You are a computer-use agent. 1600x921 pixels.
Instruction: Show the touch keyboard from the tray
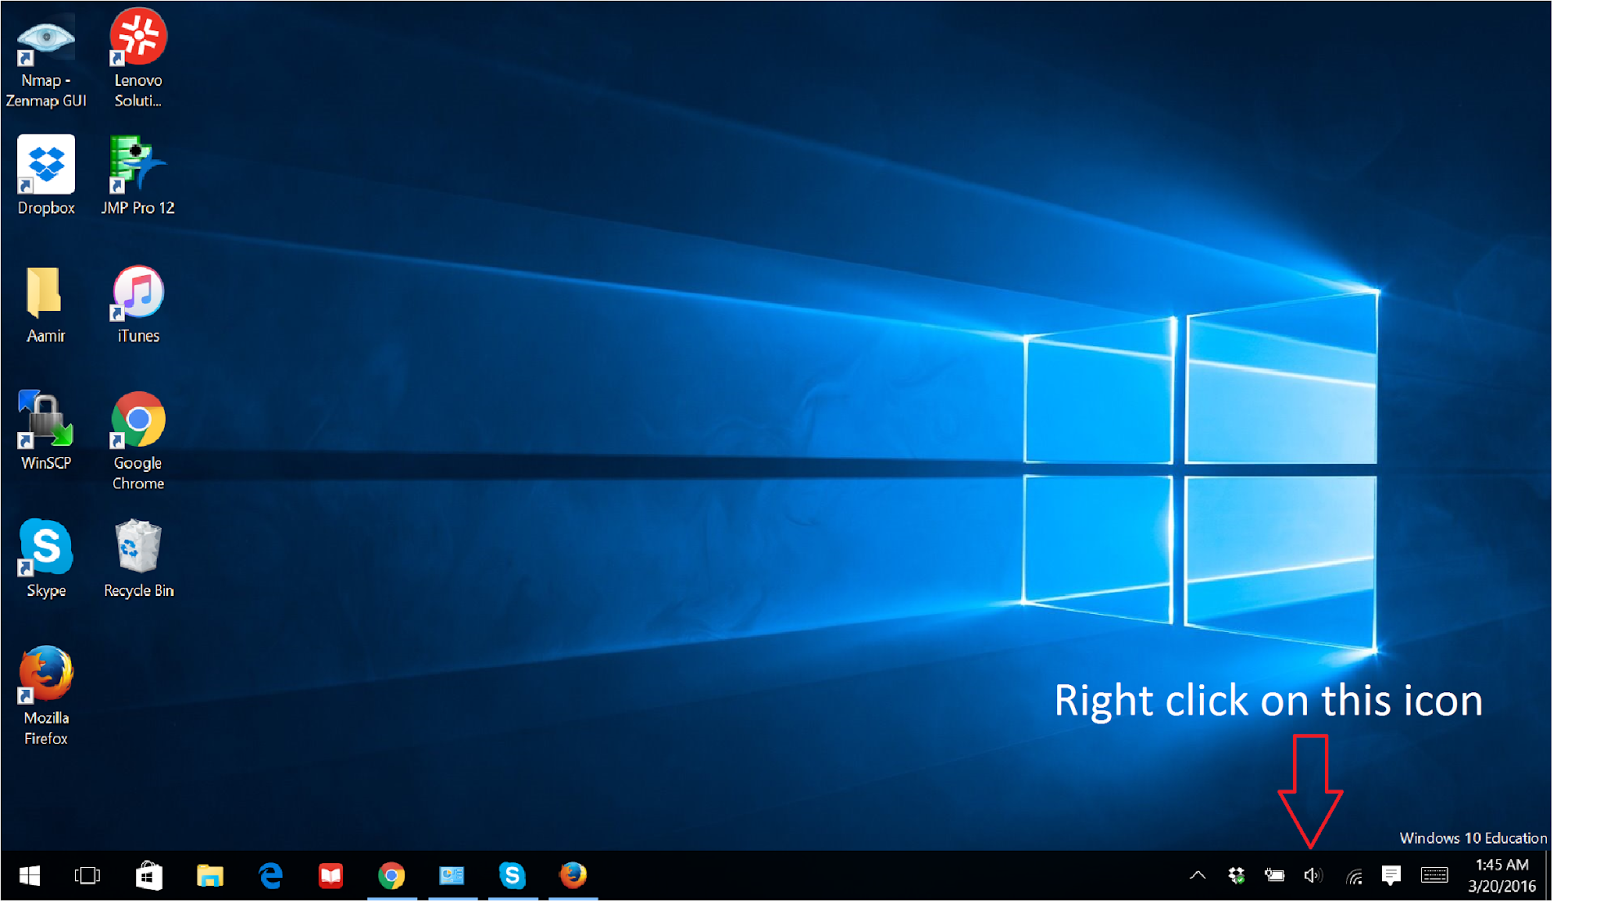(1432, 874)
